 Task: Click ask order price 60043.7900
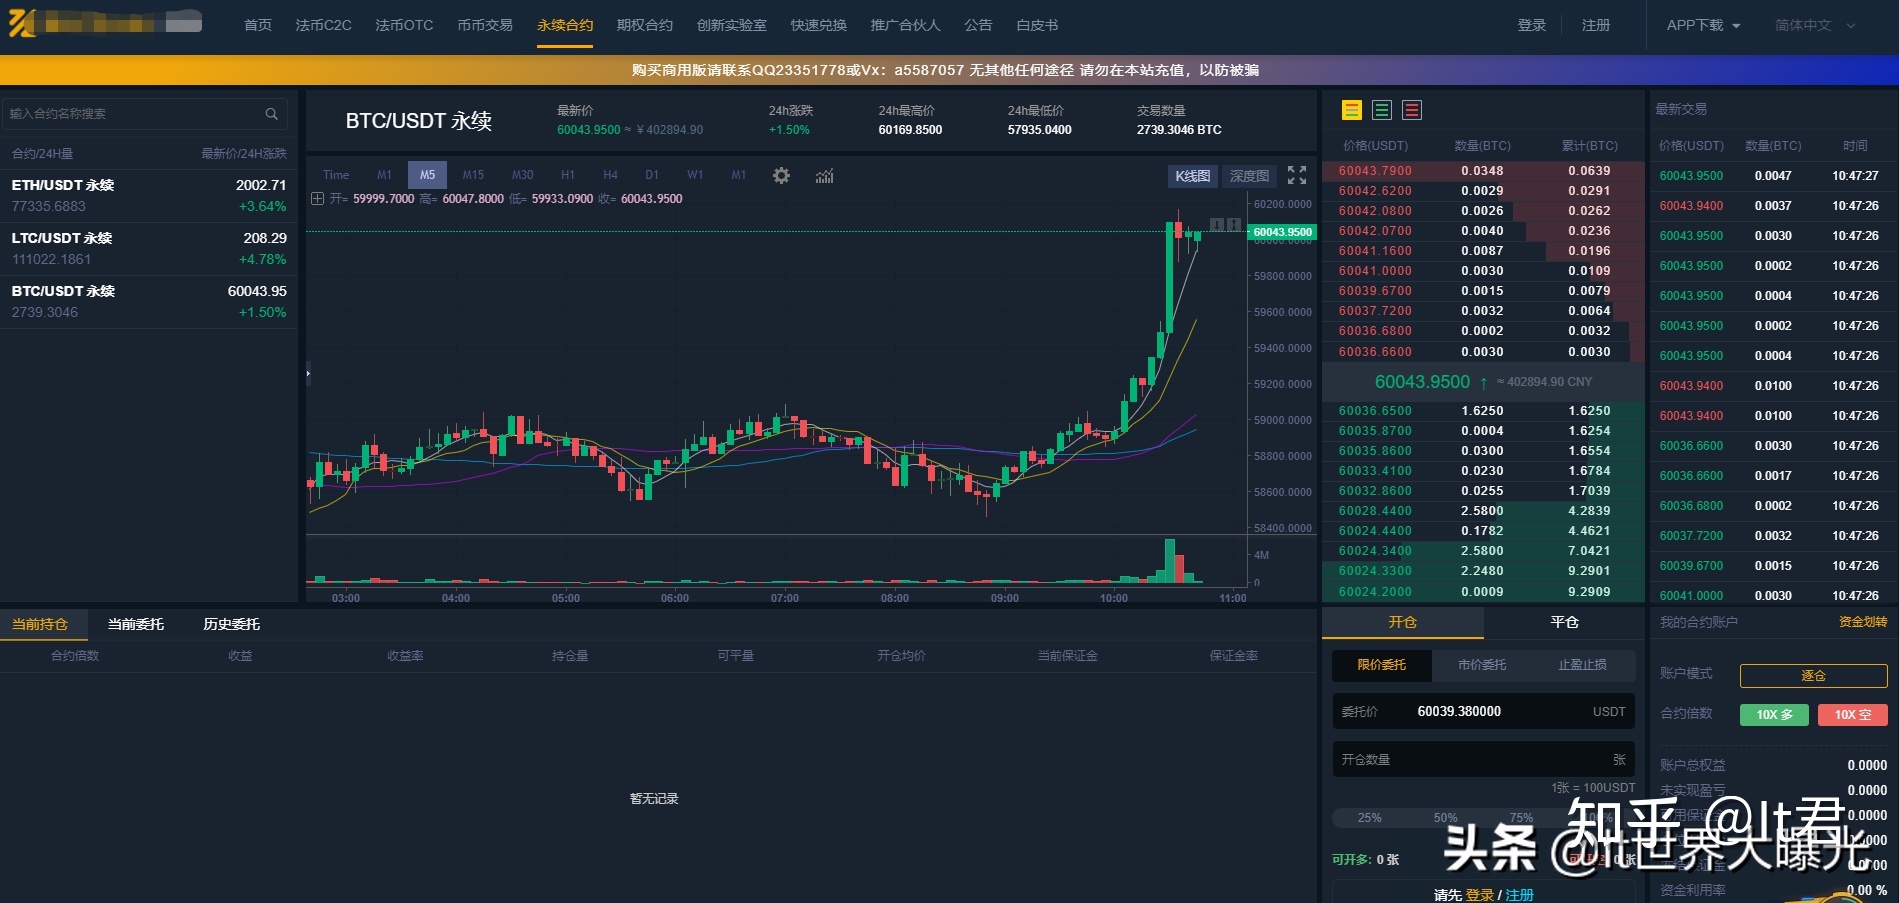[1375, 171]
